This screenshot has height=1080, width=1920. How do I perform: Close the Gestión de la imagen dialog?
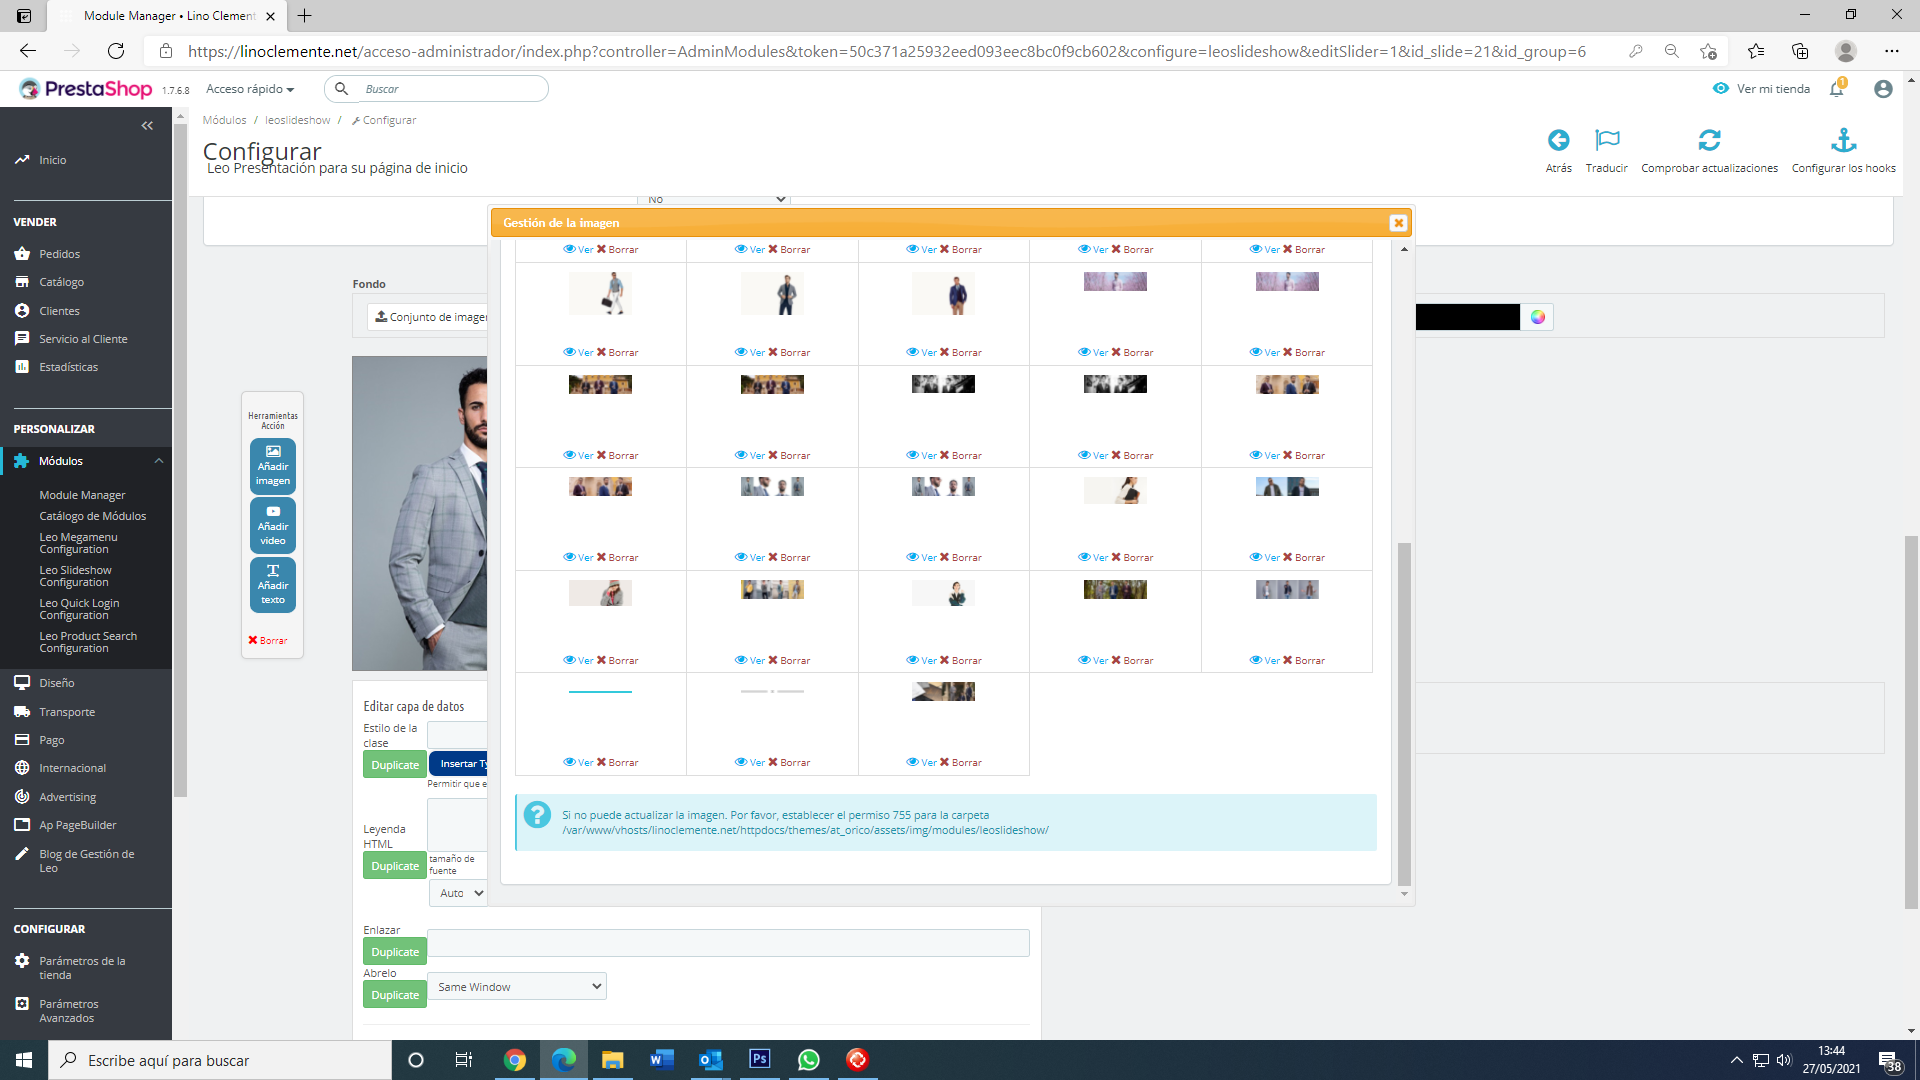coord(1398,223)
